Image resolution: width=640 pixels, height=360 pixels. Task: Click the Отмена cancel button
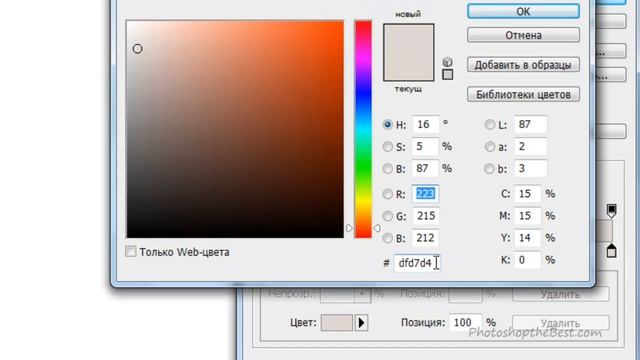pos(523,35)
